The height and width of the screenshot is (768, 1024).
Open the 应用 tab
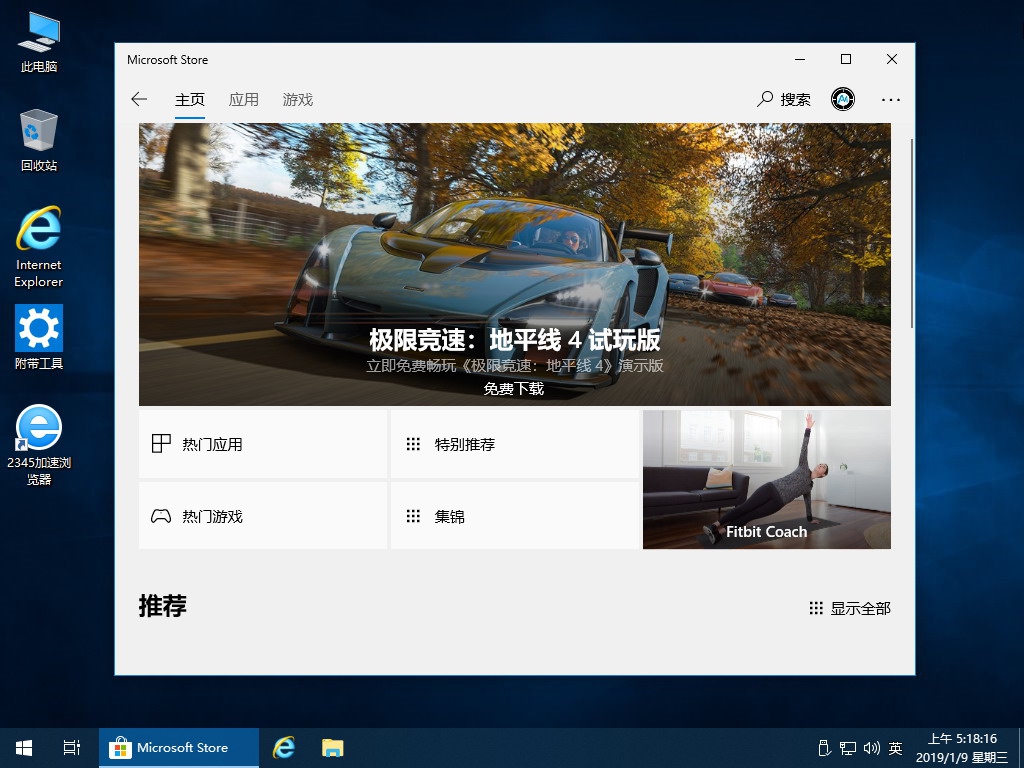[244, 99]
